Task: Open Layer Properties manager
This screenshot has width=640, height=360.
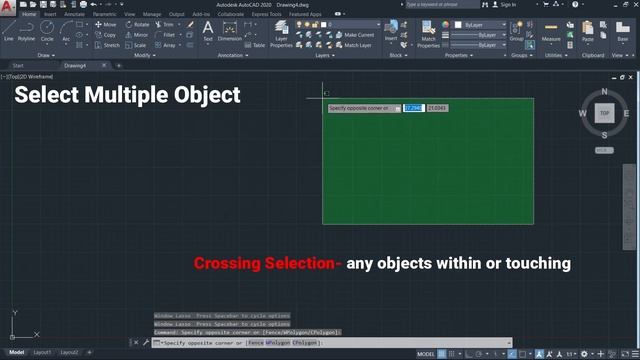Action: click(281, 34)
